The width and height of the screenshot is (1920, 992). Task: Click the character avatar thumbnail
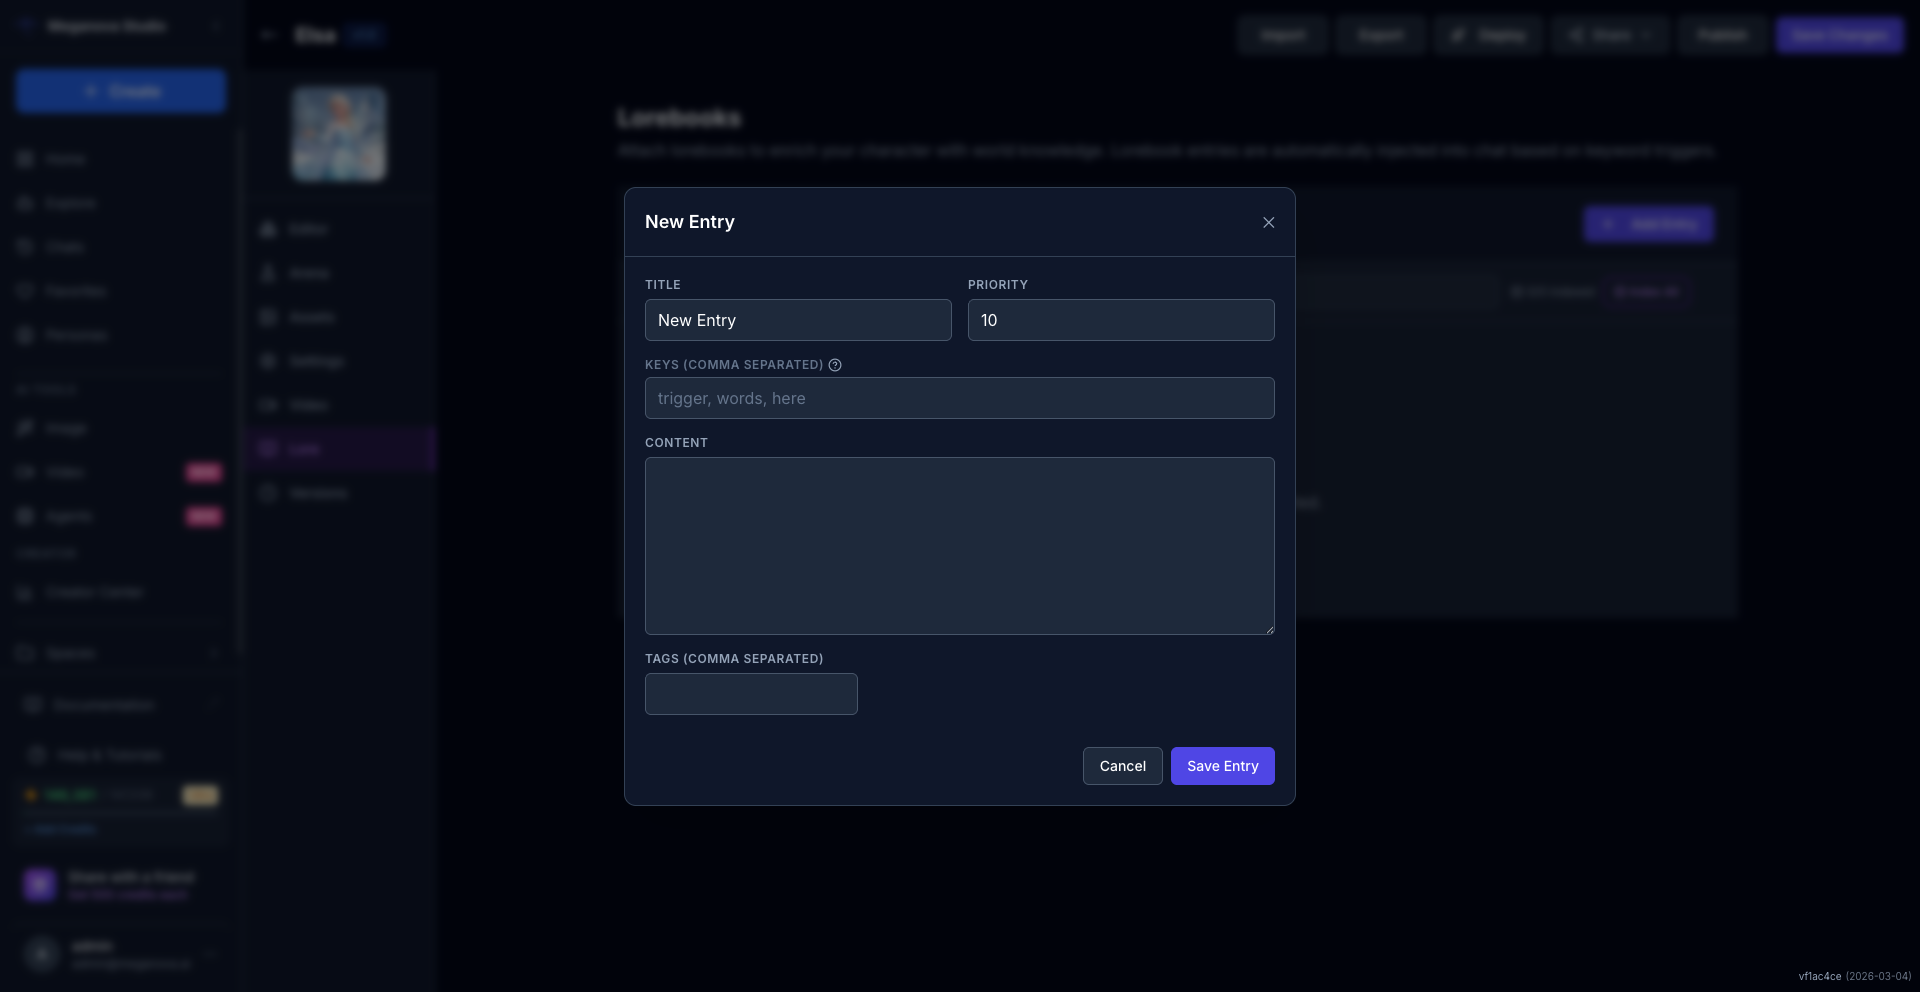(x=339, y=134)
